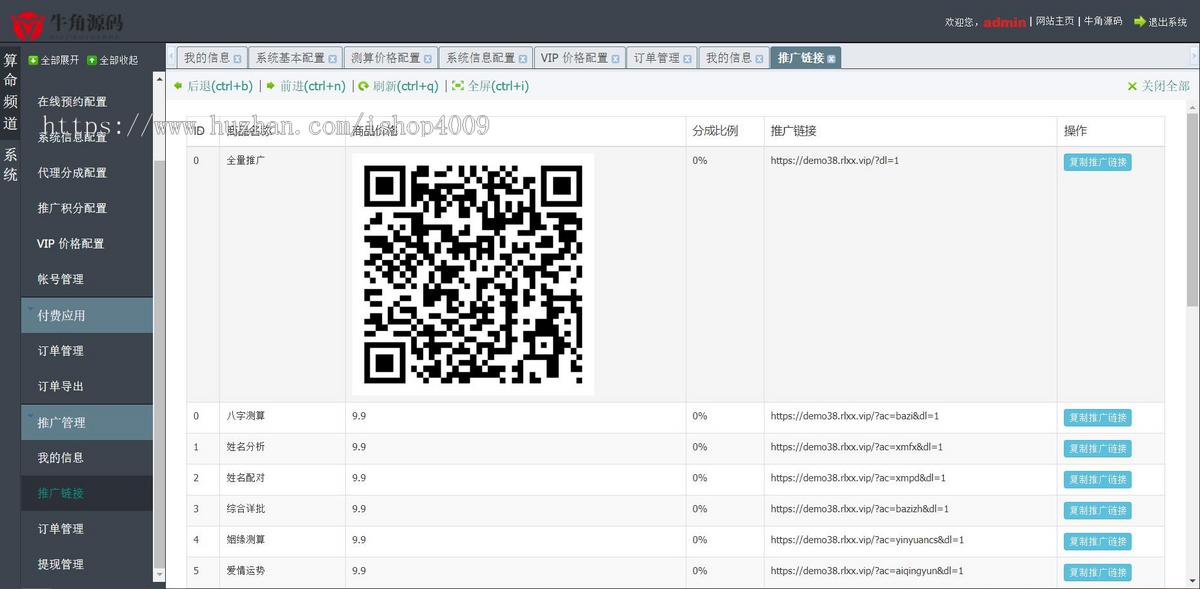Close the second 我的信息 tab
1200x589 pixels.
[x=759, y=59]
